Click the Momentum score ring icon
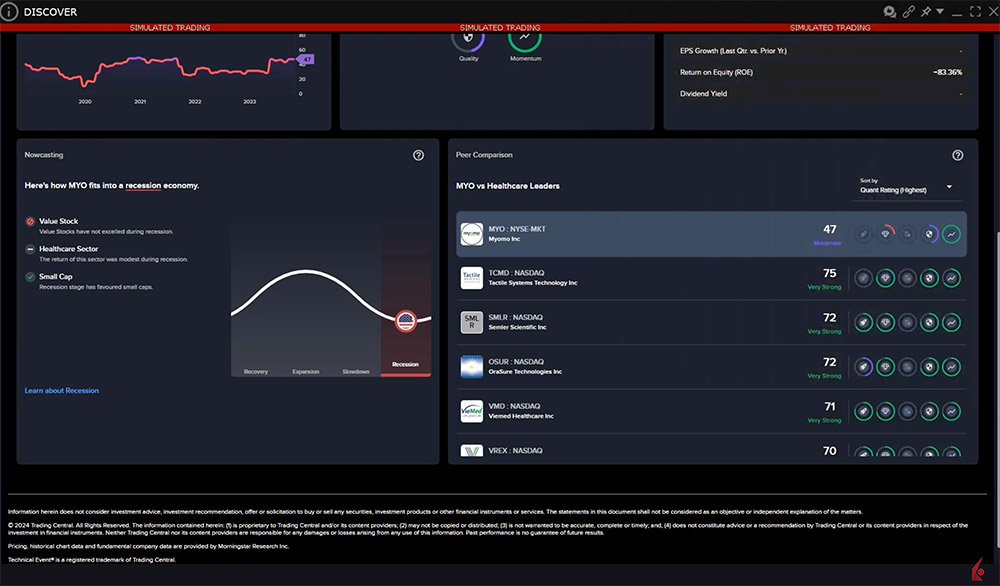This screenshot has height=586, width=1000. coord(524,37)
